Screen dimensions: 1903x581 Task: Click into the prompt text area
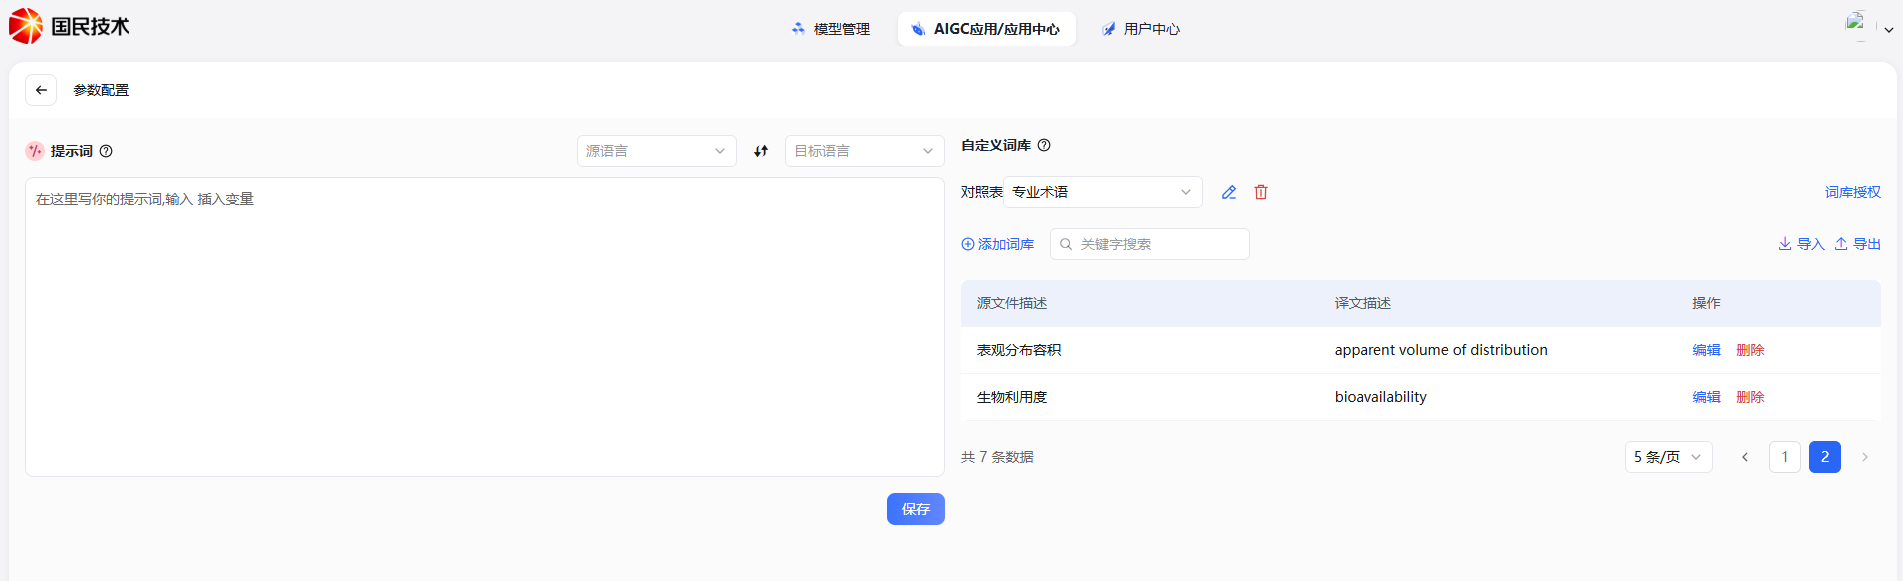tap(485, 327)
